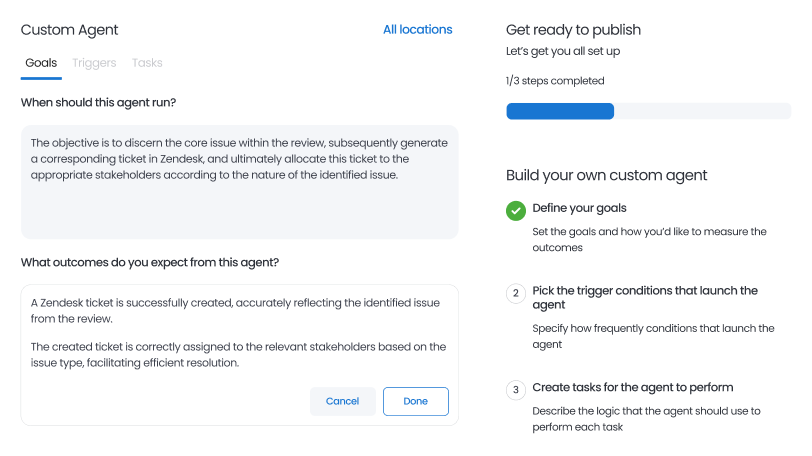The height and width of the screenshot is (456, 812).
Task: Select the 'Define your goals' step title
Action: pos(579,208)
